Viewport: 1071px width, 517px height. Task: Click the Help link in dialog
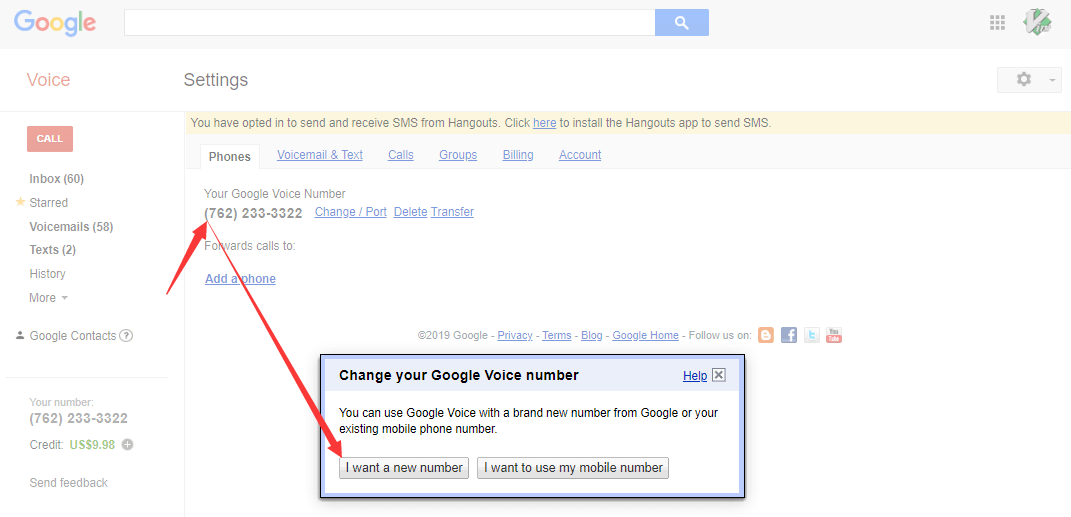(x=695, y=376)
